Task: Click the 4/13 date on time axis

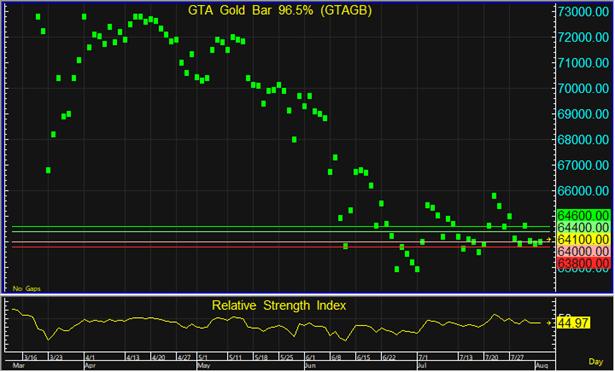Action: point(133,357)
